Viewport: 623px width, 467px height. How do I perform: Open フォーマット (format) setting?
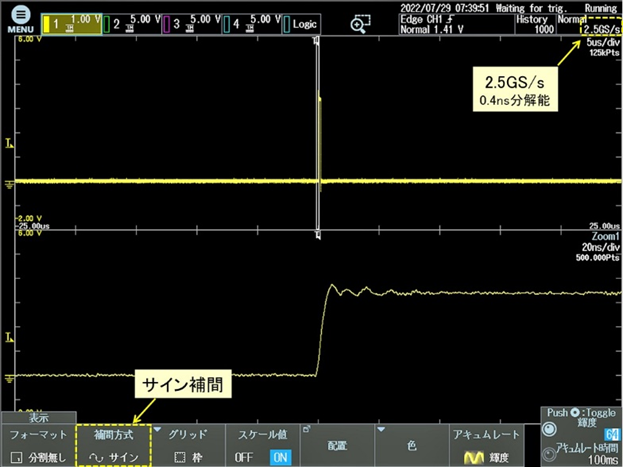point(38,445)
